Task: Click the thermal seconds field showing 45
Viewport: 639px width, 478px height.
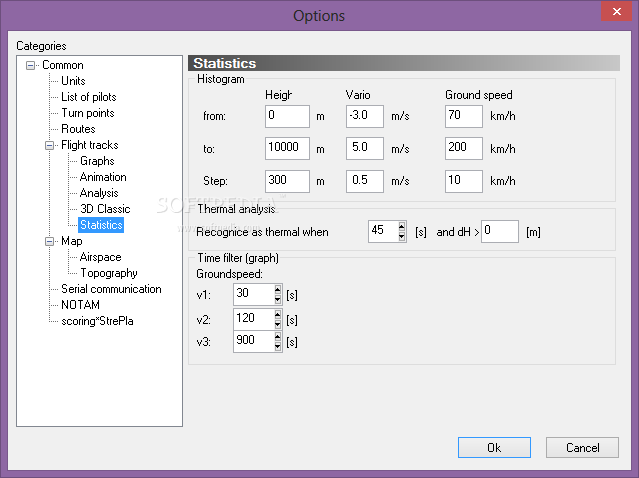Action: pyautogui.click(x=383, y=231)
